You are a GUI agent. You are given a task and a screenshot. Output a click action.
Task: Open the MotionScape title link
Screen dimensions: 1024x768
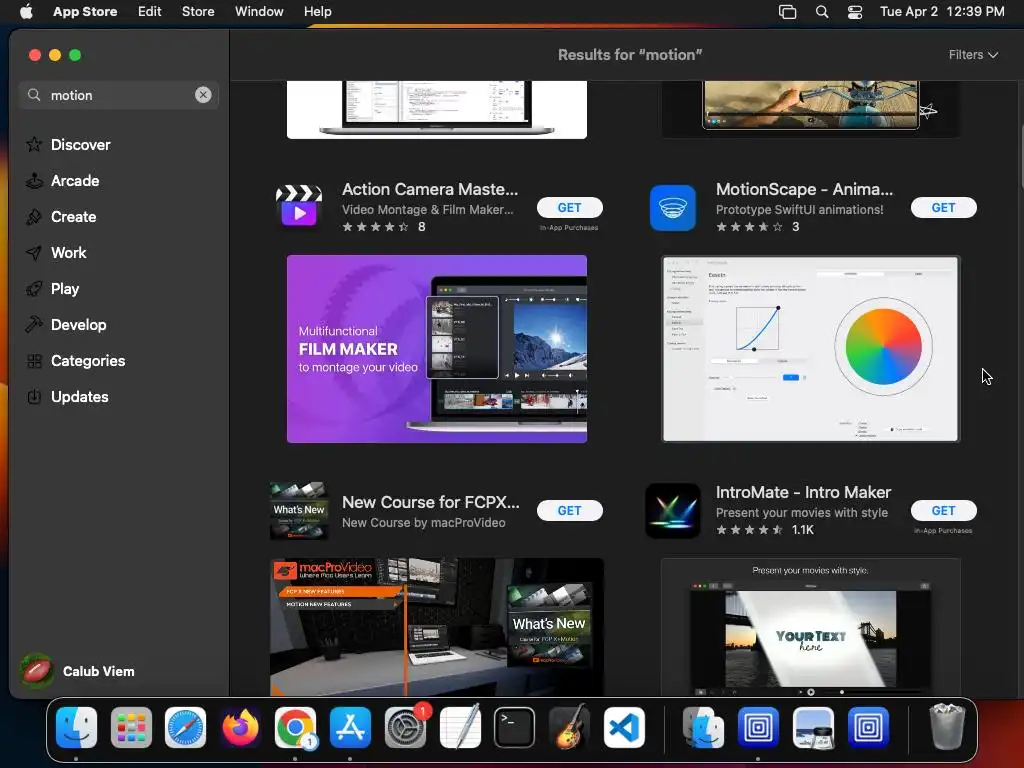click(x=804, y=189)
